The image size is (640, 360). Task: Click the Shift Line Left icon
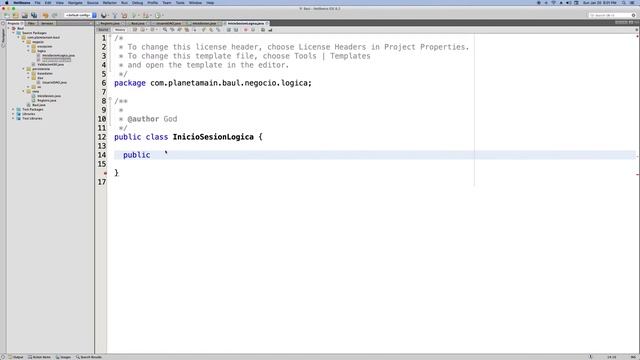(229, 30)
